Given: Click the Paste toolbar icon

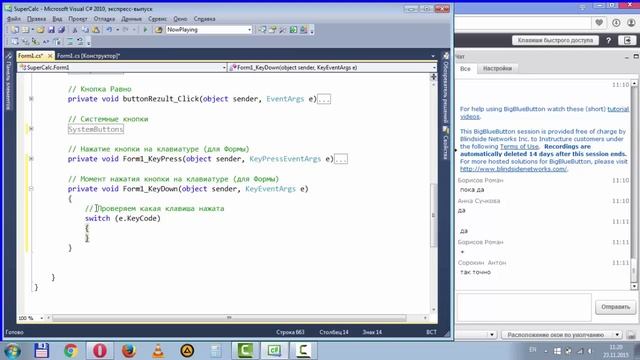Looking at the screenshot, I should click(96, 30).
